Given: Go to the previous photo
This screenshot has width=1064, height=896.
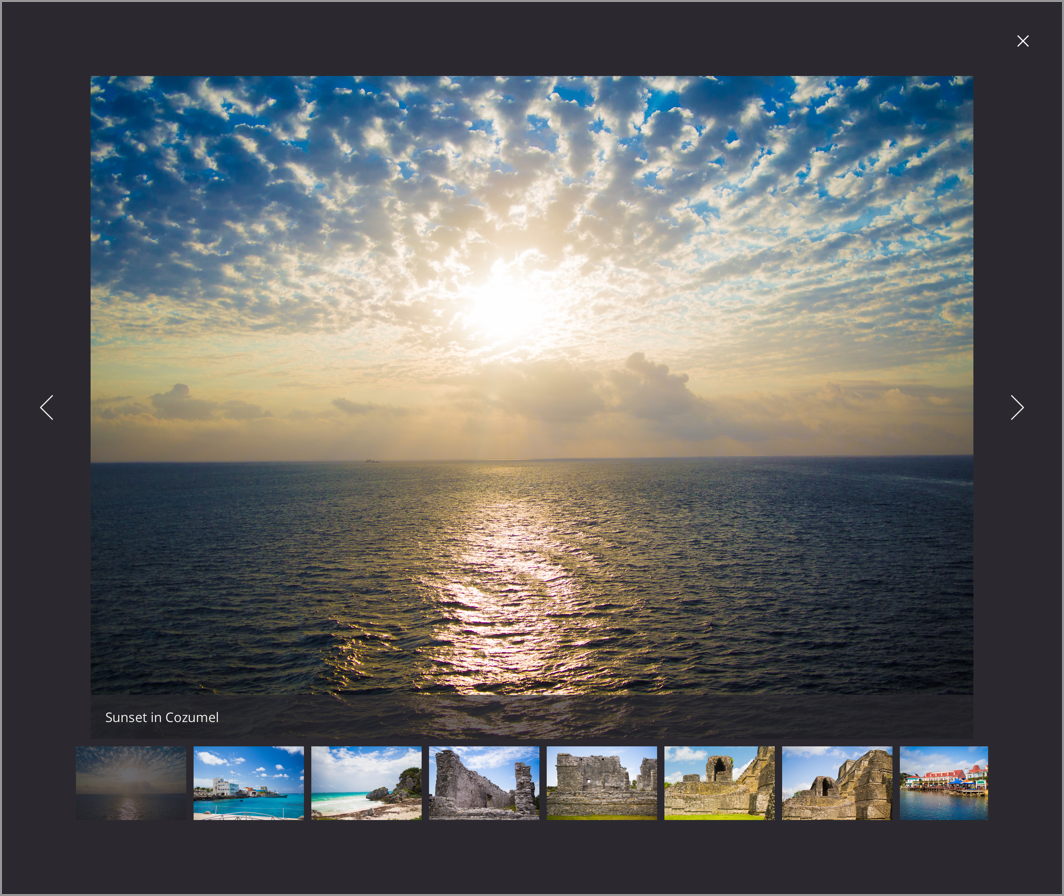Looking at the screenshot, I should 47,407.
